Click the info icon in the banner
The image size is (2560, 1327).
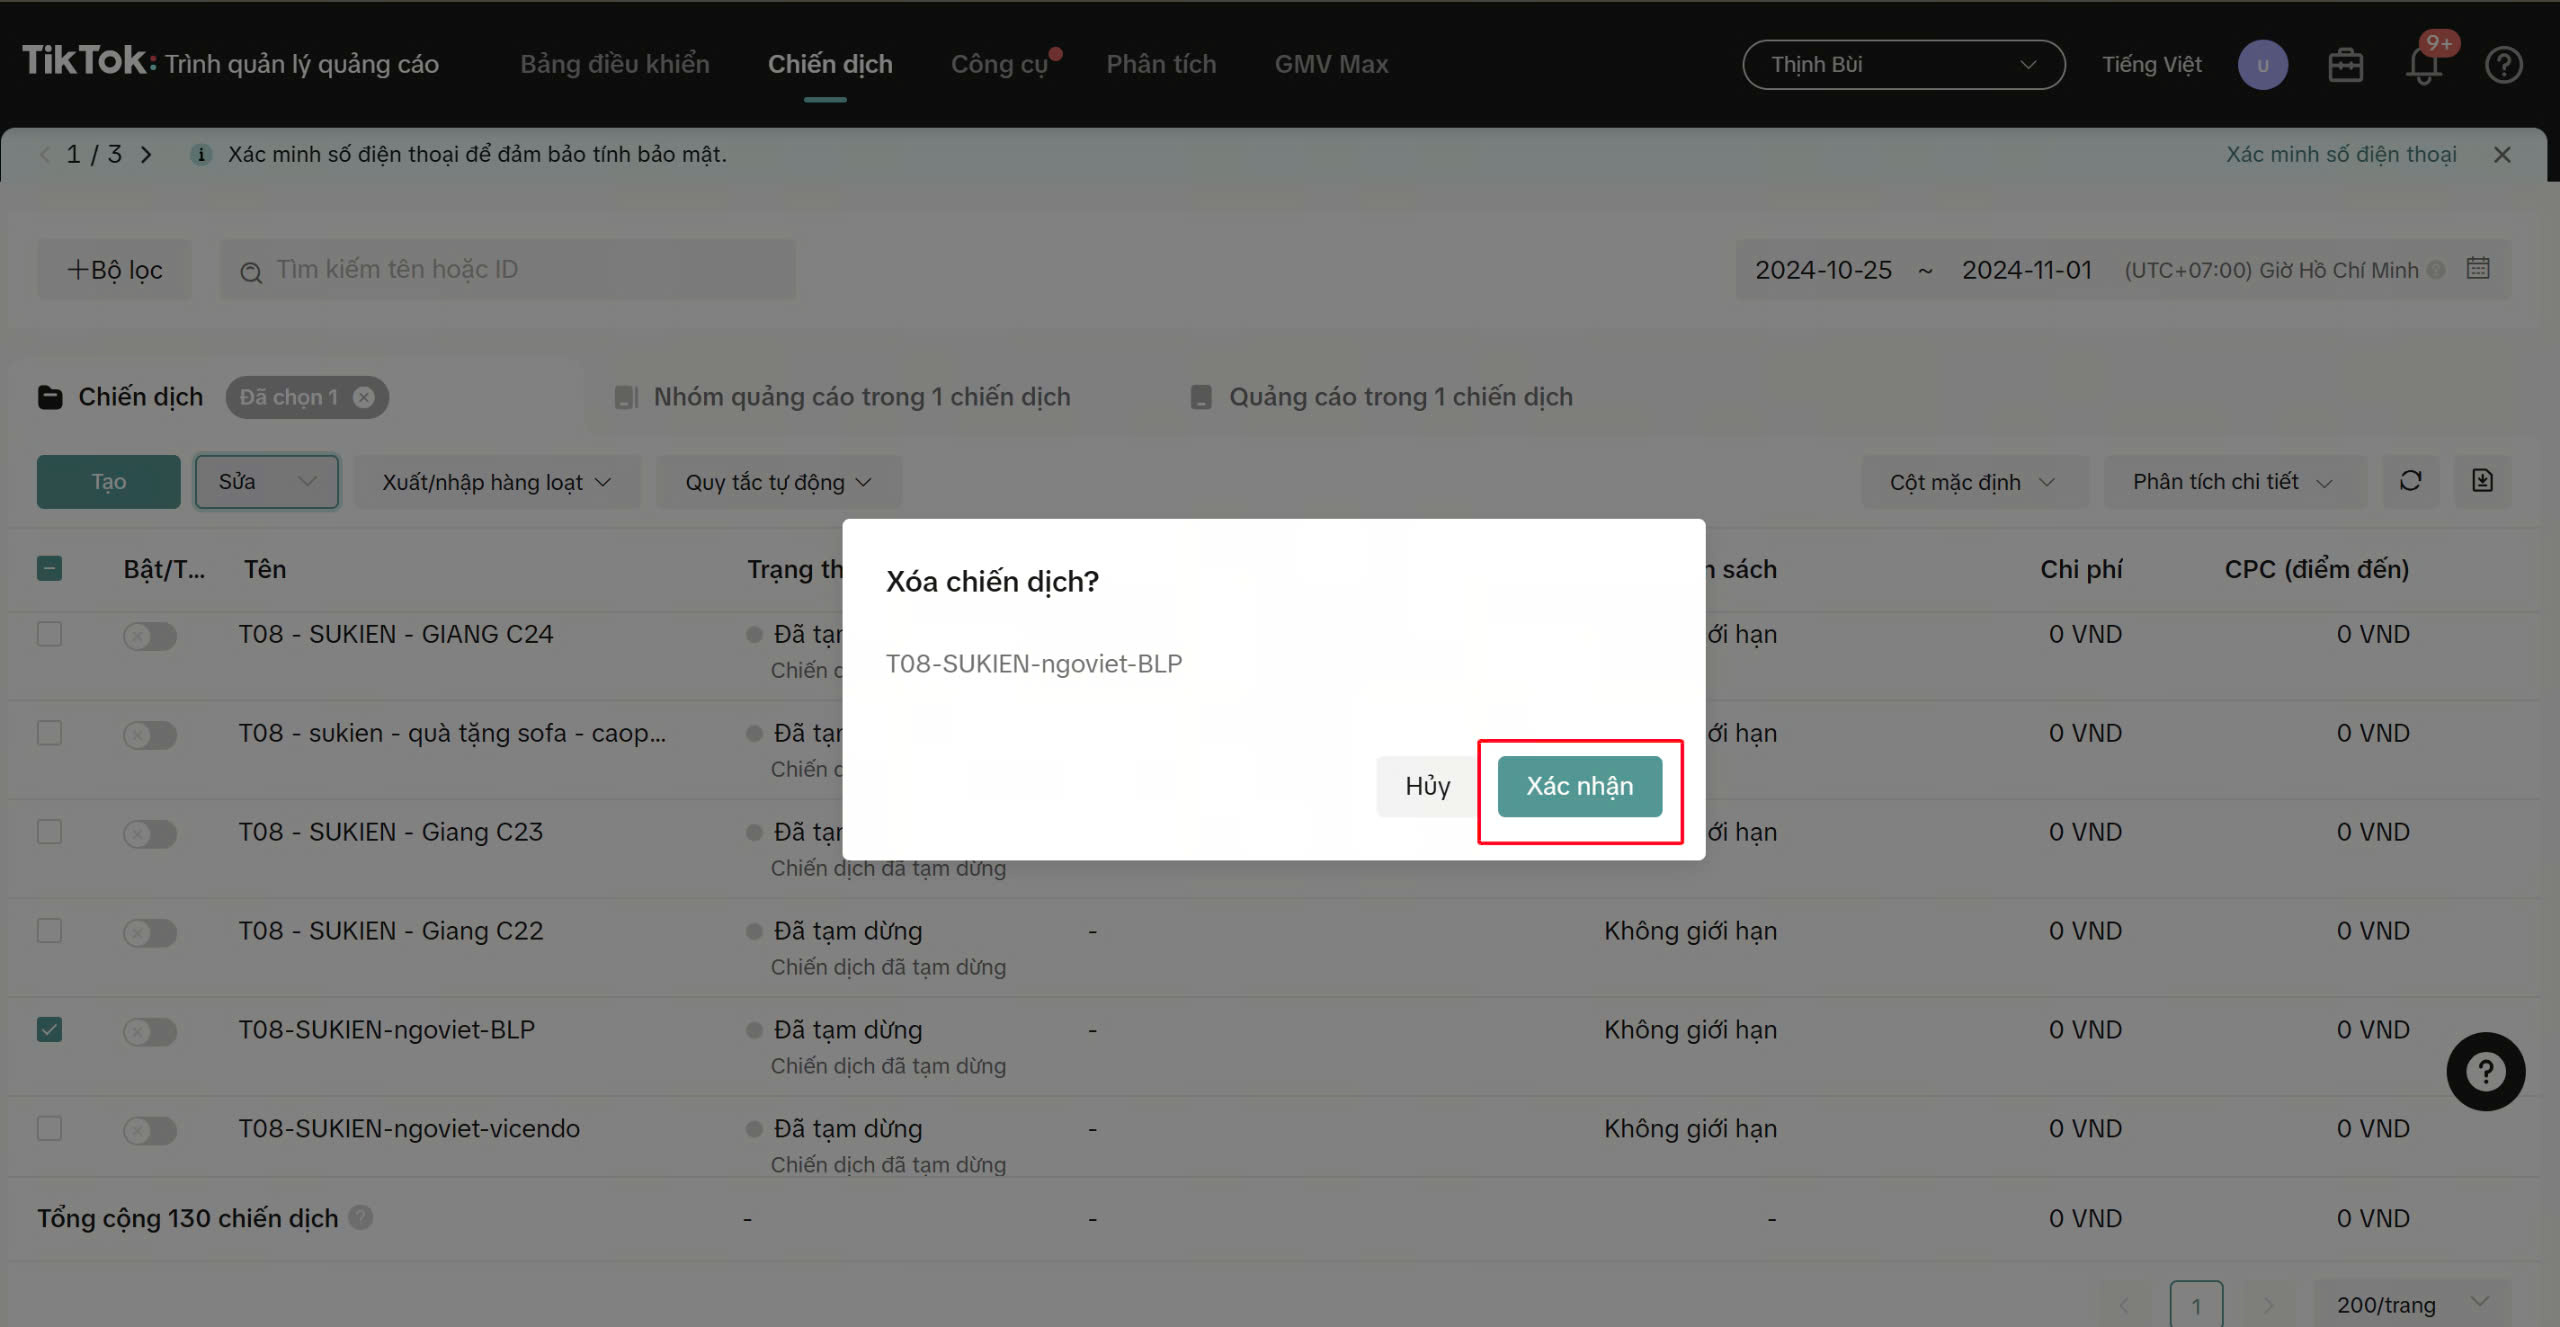tap(201, 154)
